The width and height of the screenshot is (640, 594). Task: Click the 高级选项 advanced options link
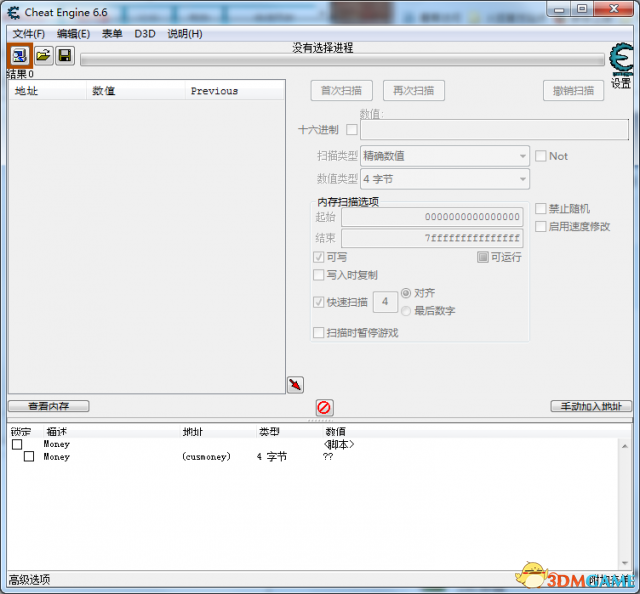tap(29, 579)
